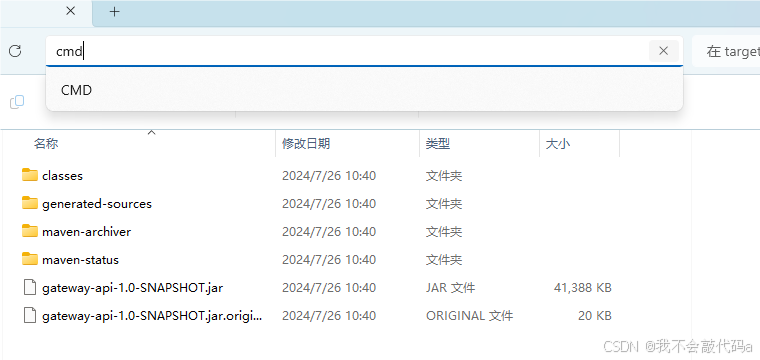The width and height of the screenshot is (760, 360).
Task: Select the maven-status folder name
Action: 80,260
